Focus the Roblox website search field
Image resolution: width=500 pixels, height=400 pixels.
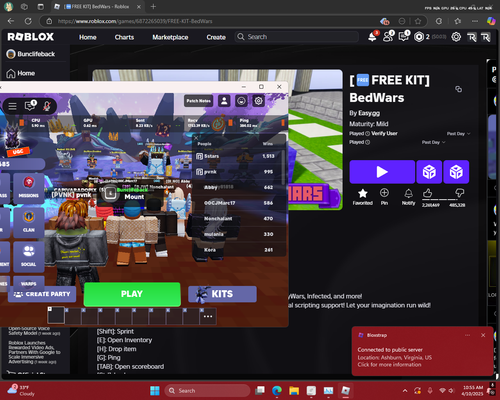[297, 37]
